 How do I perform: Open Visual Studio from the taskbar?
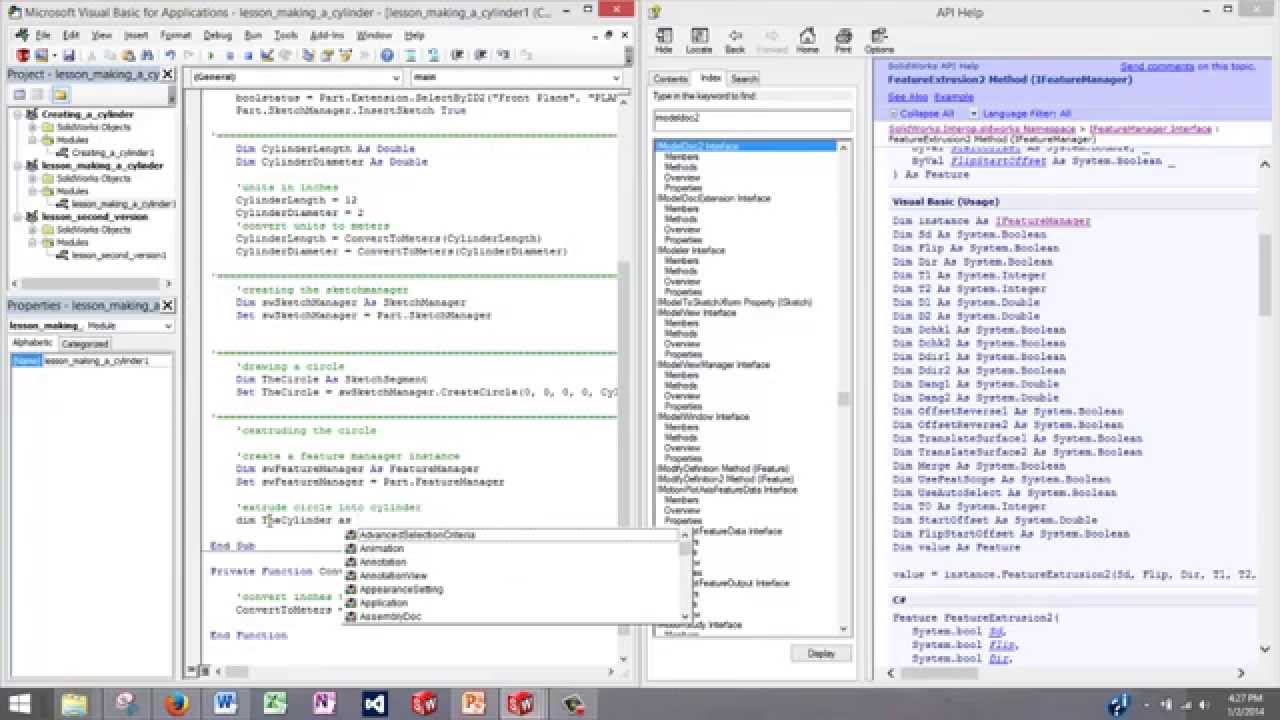pyautogui.click(x=375, y=703)
